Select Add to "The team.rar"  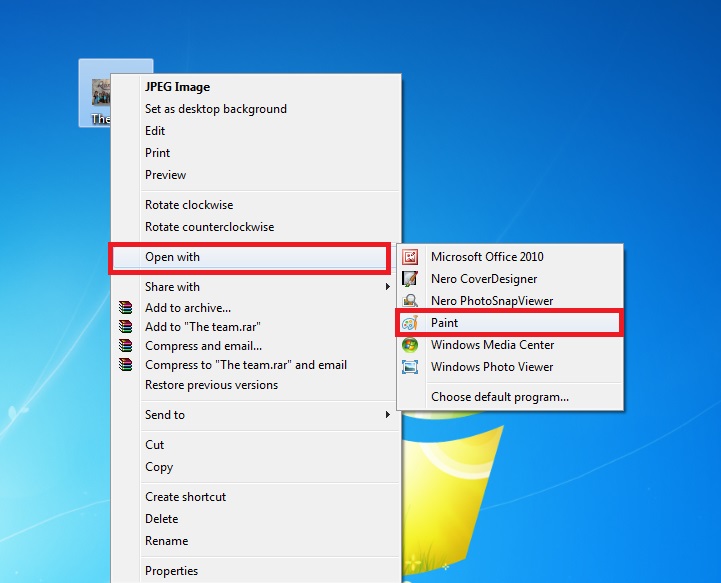click(202, 327)
